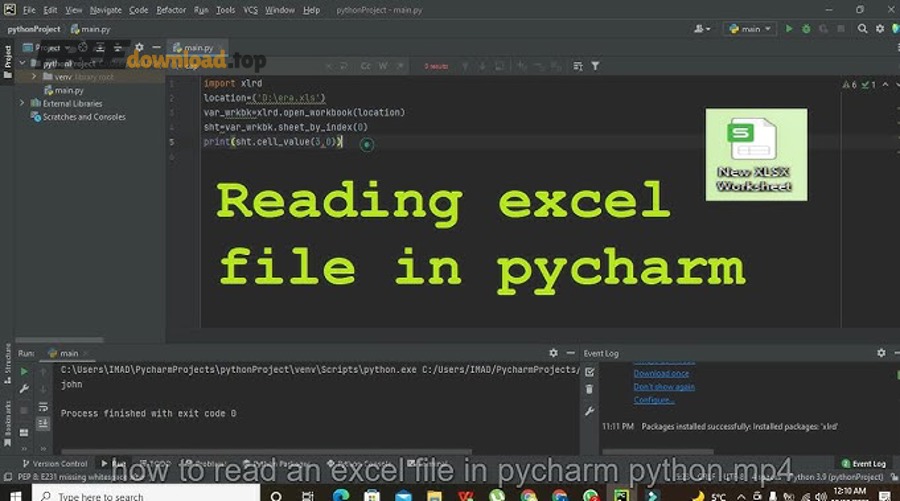Expand the venv folder in project tree
The height and width of the screenshot is (501, 900).
tap(34, 76)
